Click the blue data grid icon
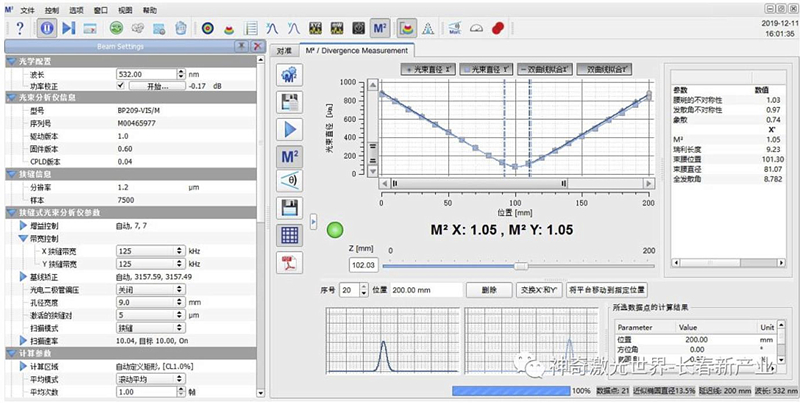800x403 pixels. tap(289, 234)
